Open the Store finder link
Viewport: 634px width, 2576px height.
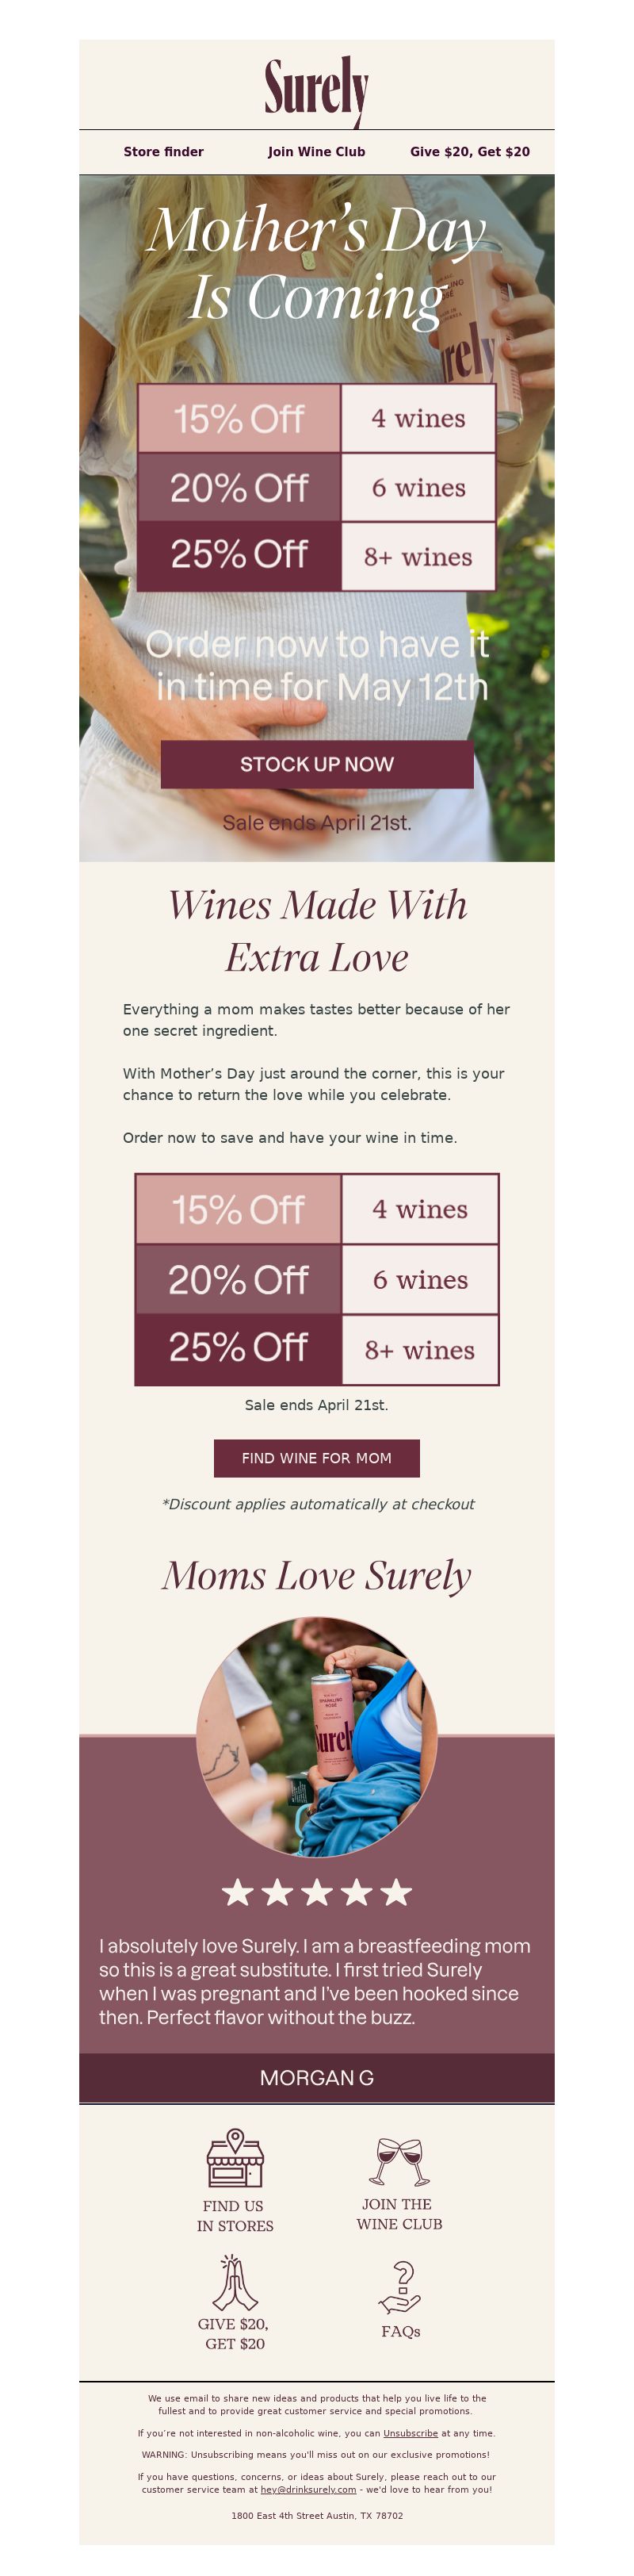(163, 152)
